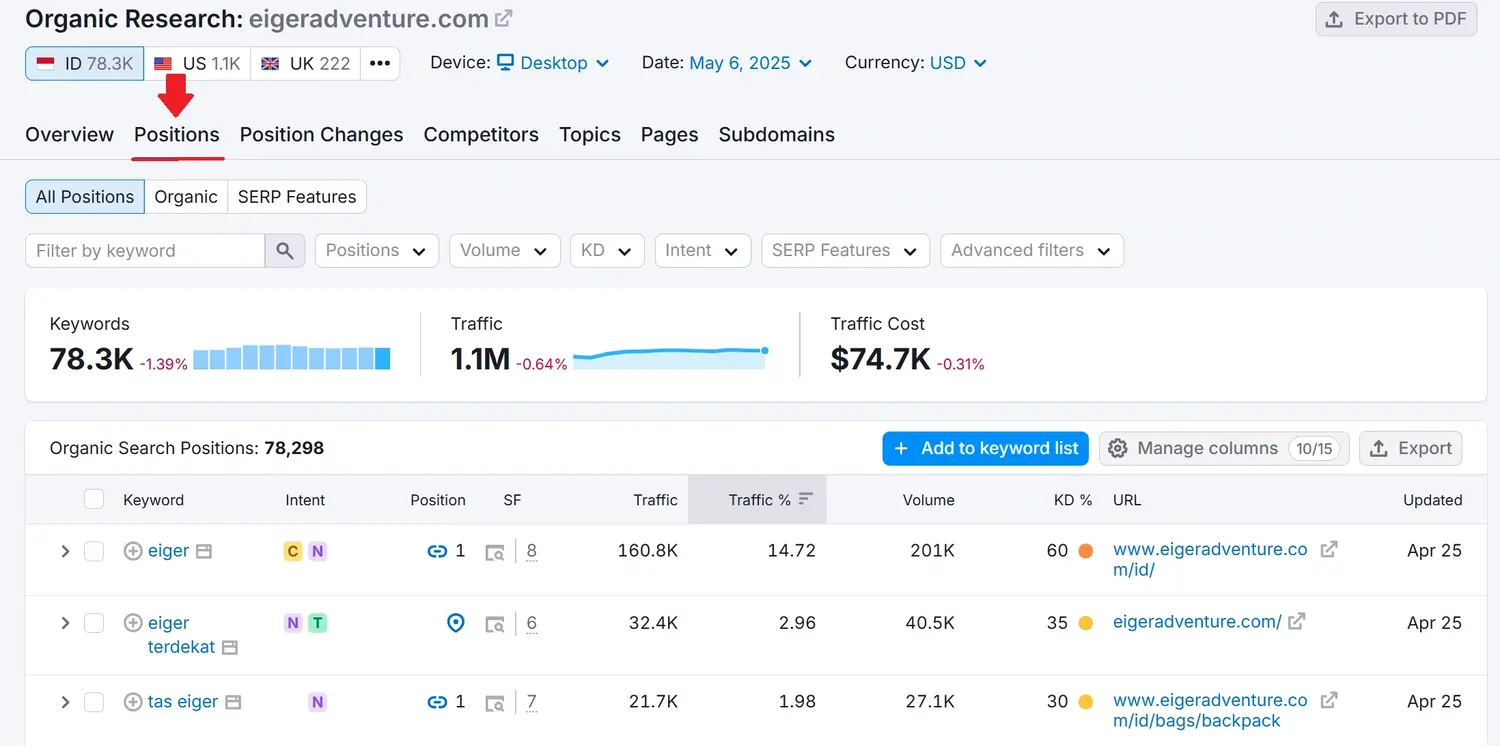
Task: Go to the Pages tab
Action: (670, 135)
